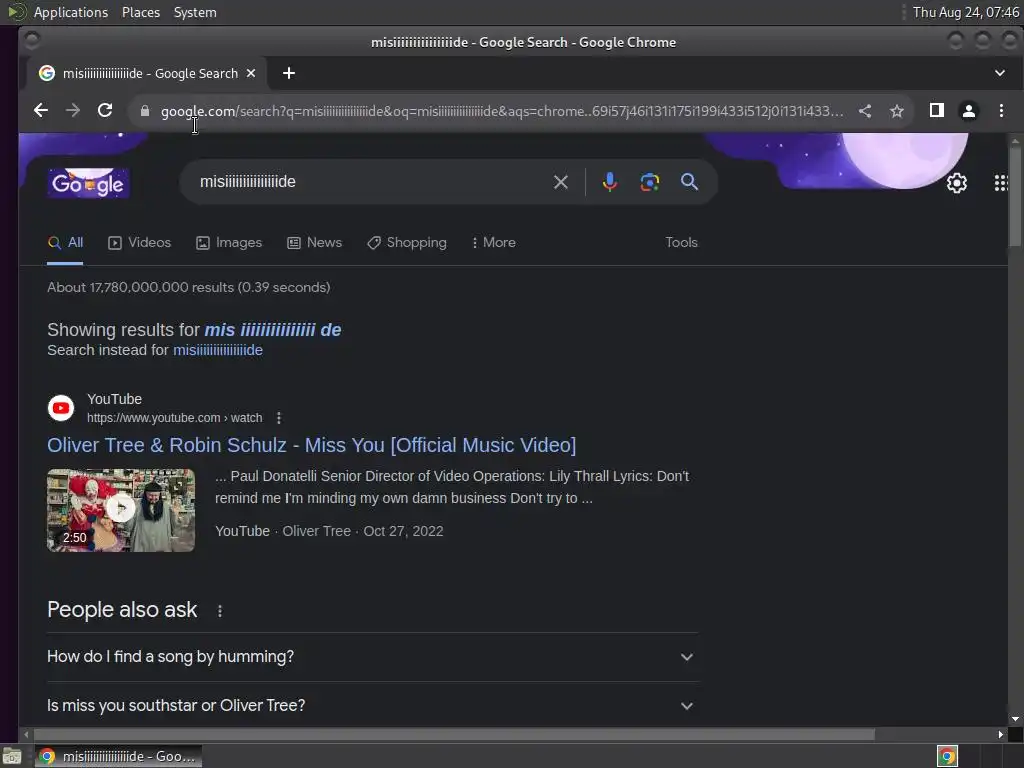Open Chrome's three-dot menu
This screenshot has height=768, width=1024.
tap(1001, 110)
